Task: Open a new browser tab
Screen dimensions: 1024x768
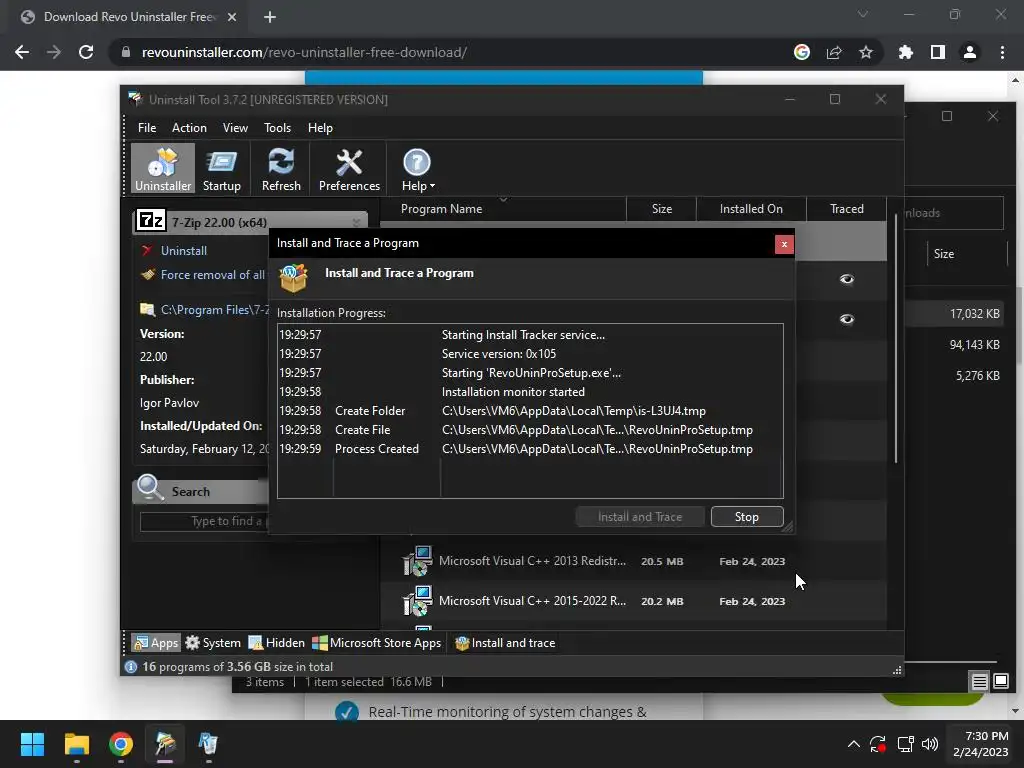Action: [x=270, y=17]
